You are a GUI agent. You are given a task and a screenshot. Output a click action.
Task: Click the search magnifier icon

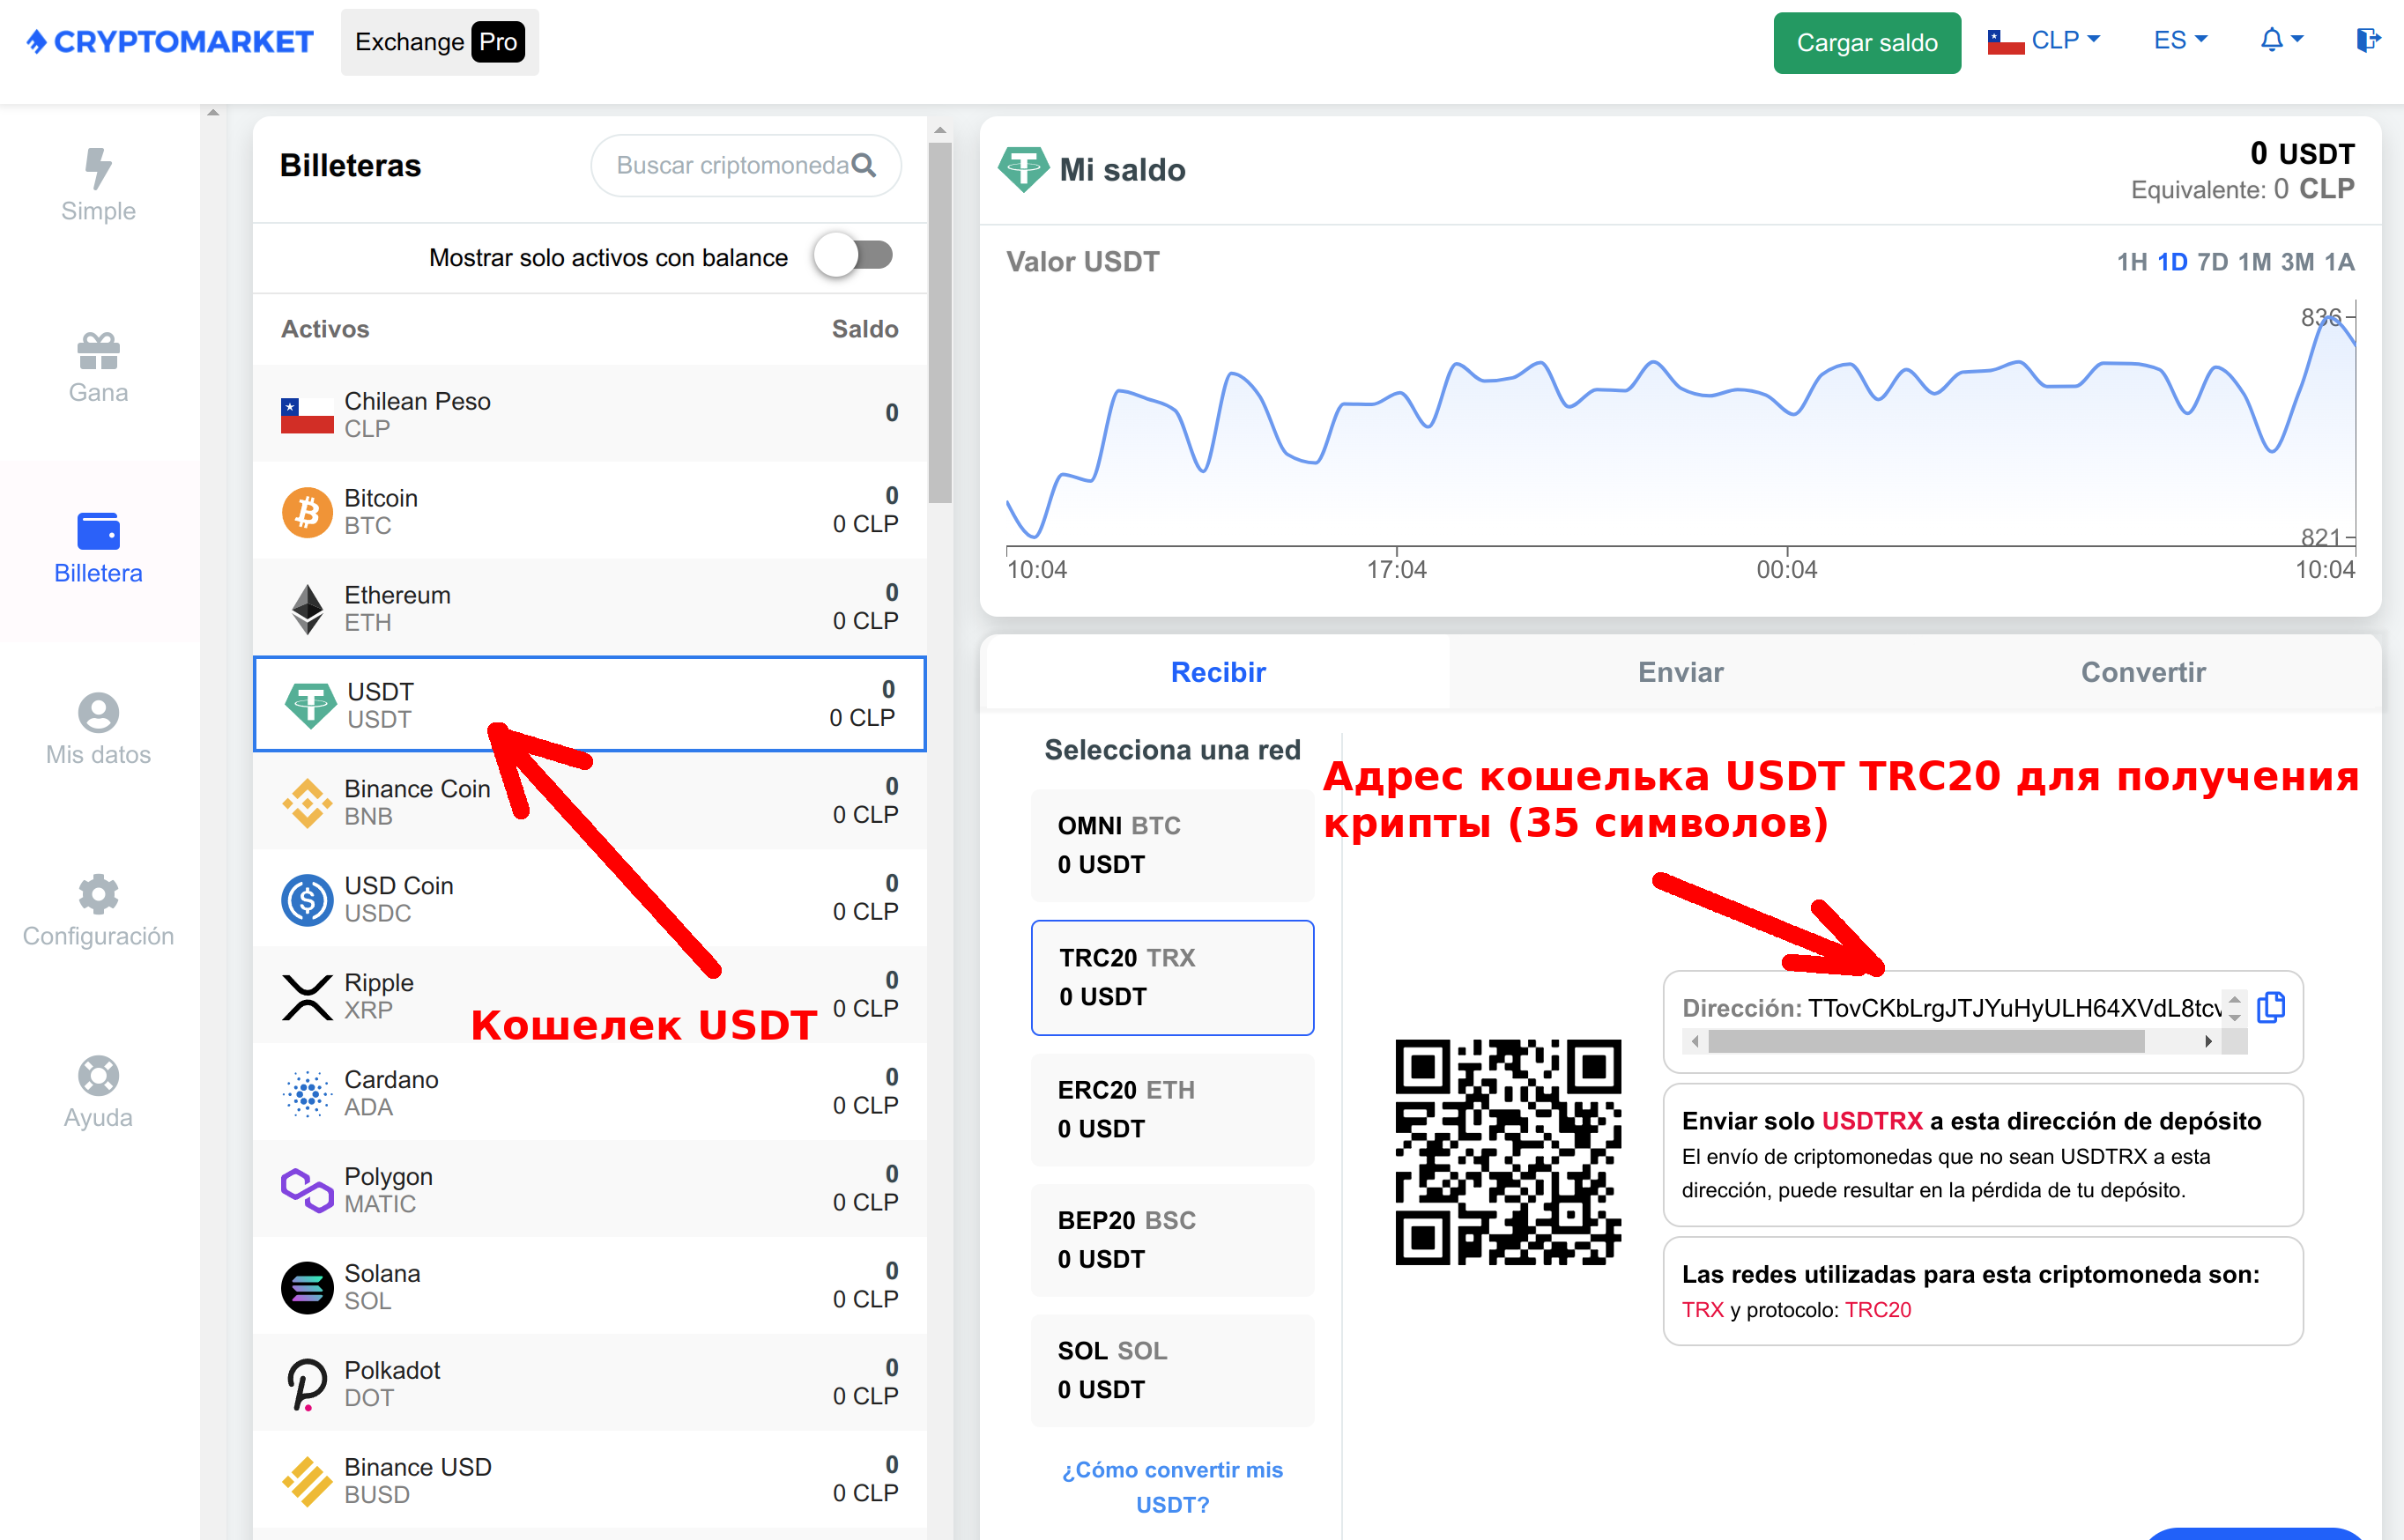pyautogui.click(x=863, y=165)
